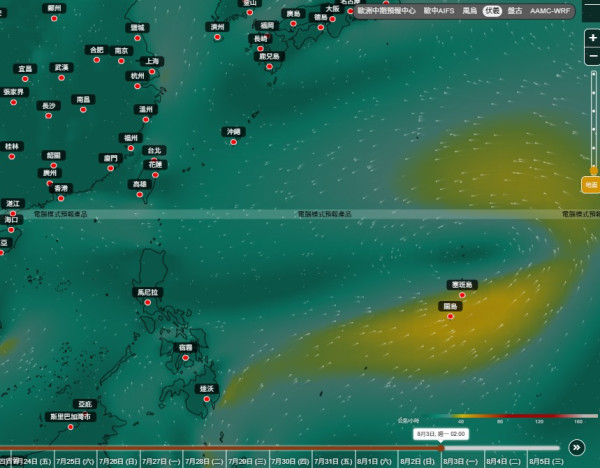Click the 濟州 location marker

[217, 37]
